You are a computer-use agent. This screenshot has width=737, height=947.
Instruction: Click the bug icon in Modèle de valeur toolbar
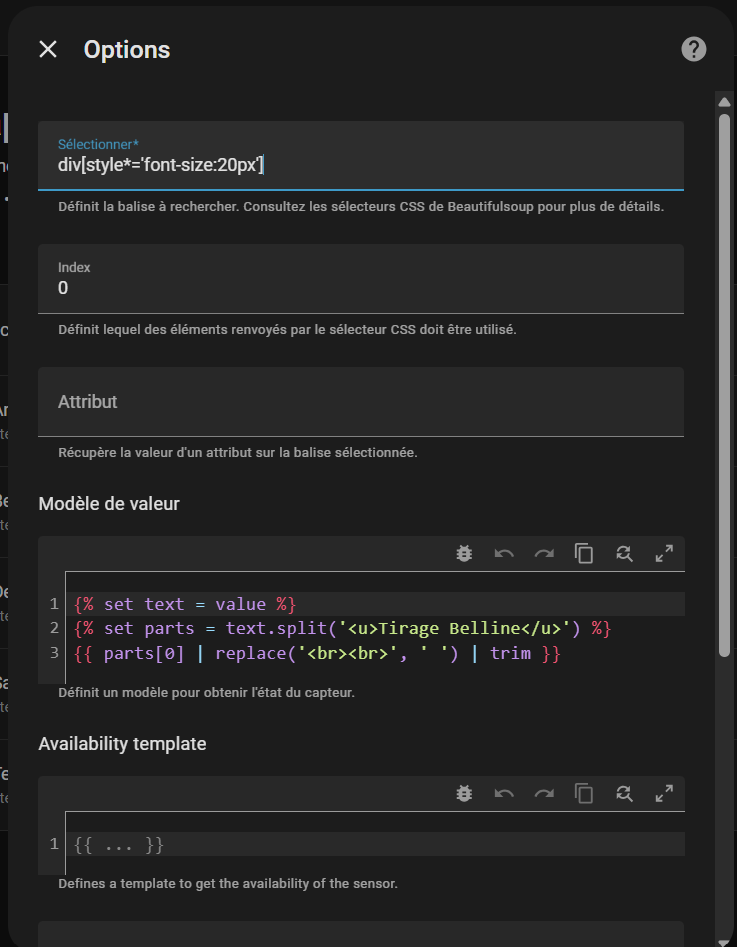point(464,553)
